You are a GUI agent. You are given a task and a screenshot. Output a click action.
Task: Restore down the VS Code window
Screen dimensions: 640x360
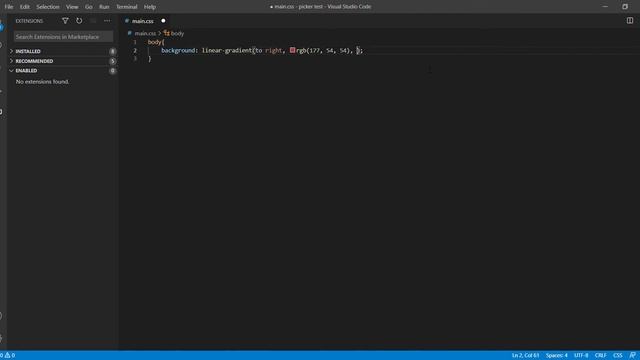[x=625, y=7]
